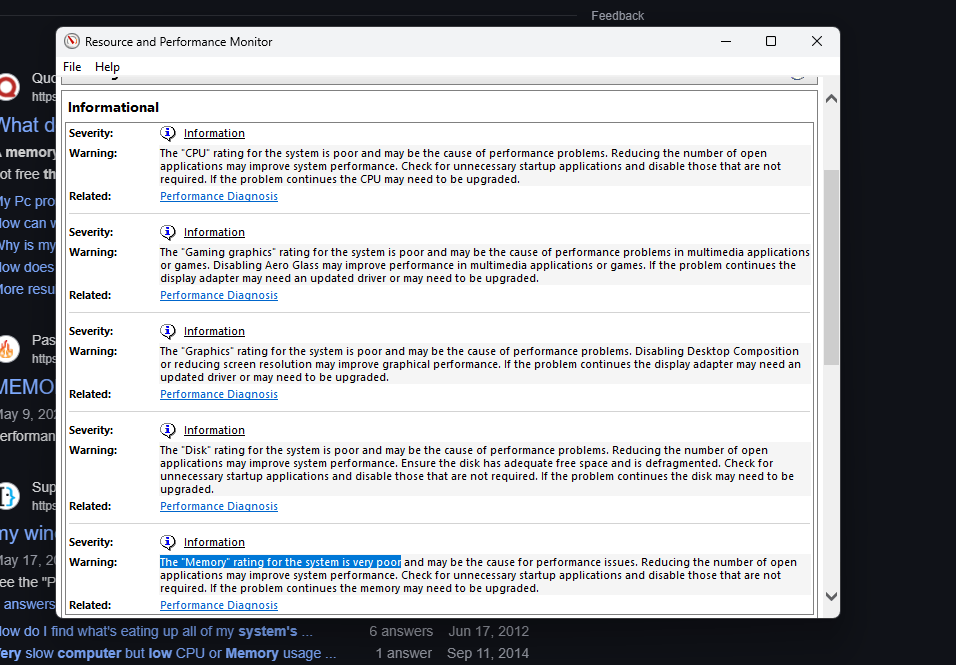This screenshot has height=665, width=956.
Task: Click the CPU rating warning text
Action: tap(471, 166)
